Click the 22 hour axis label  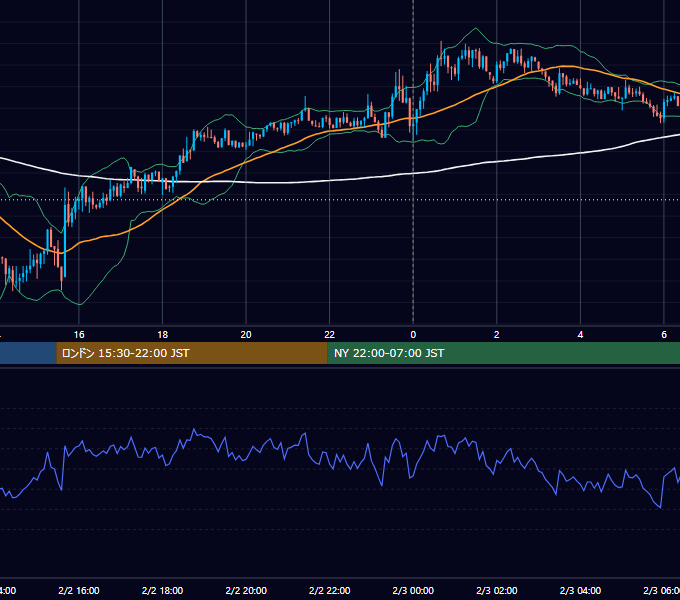(330, 335)
